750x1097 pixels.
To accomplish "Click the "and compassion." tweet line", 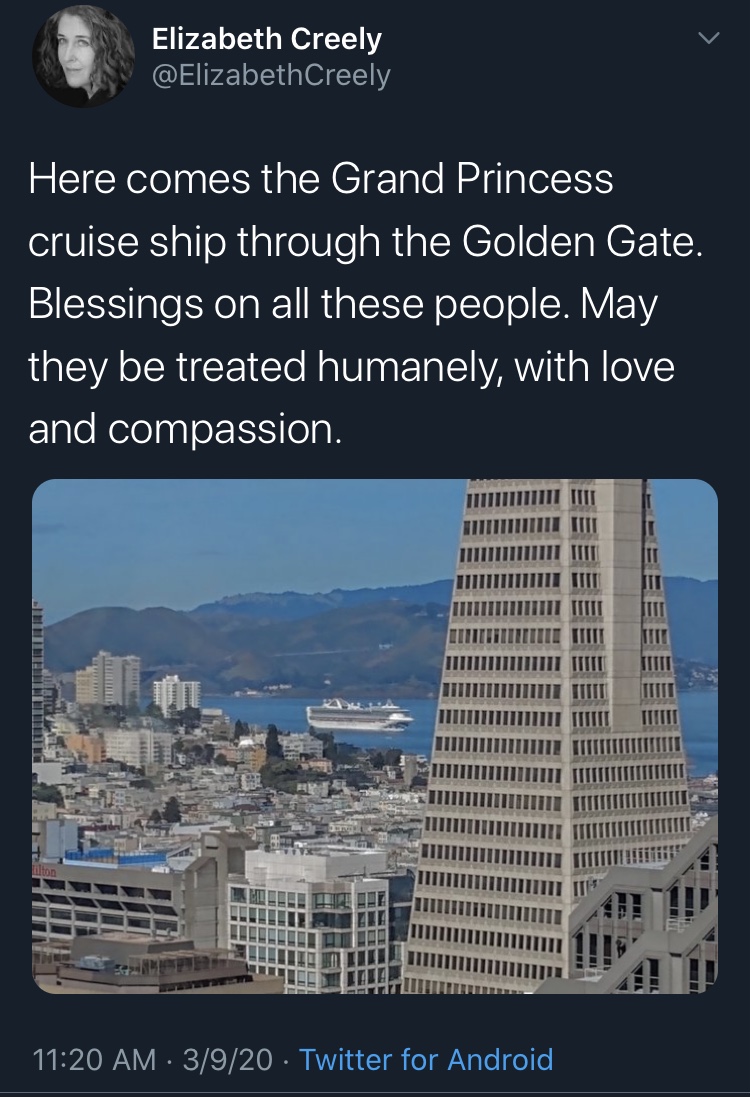I will click(x=185, y=430).
